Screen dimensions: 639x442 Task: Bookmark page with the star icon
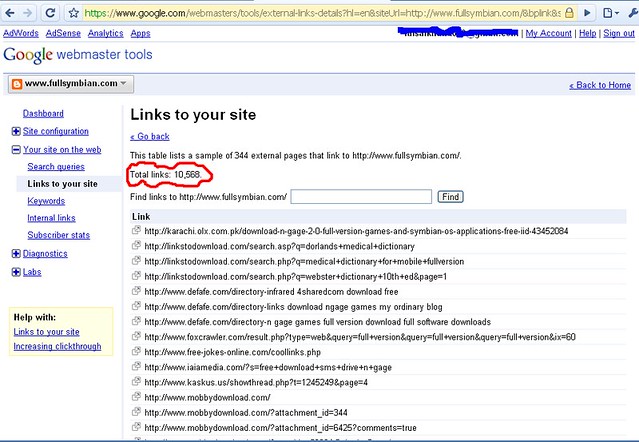(x=73, y=13)
